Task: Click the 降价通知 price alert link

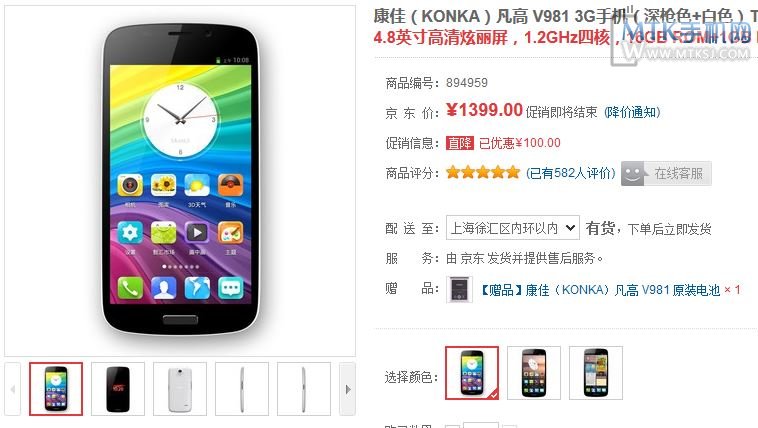Action: click(x=632, y=112)
